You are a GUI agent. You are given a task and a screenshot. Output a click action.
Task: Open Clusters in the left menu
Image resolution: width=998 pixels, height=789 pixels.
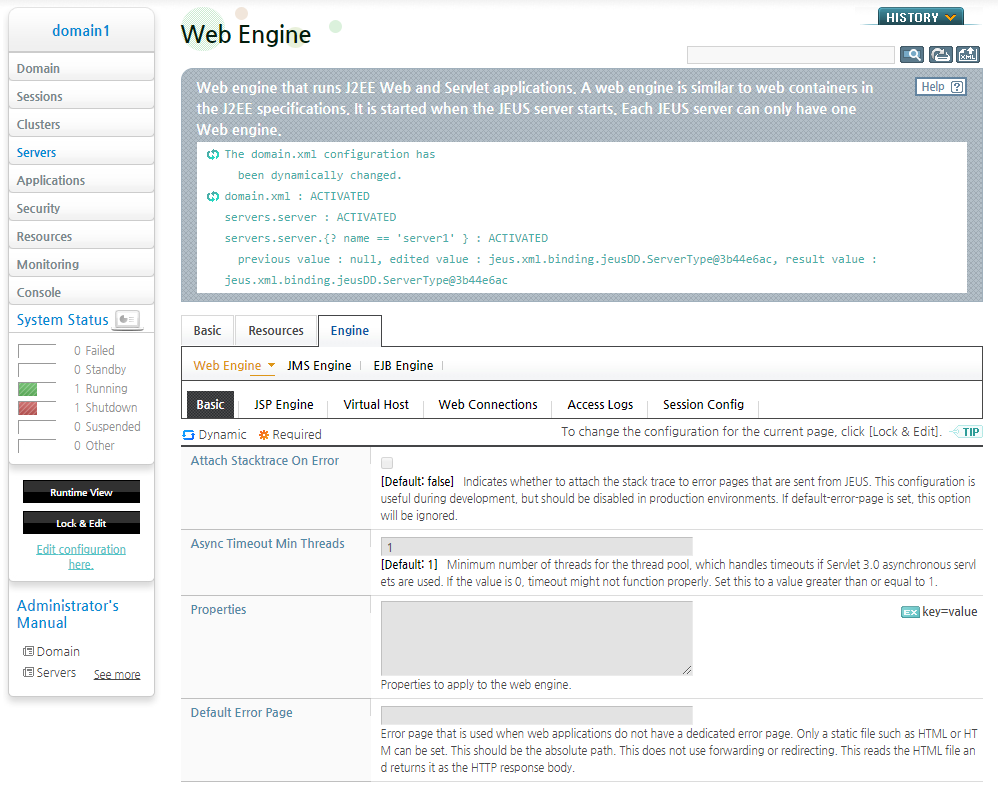[x=81, y=124]
